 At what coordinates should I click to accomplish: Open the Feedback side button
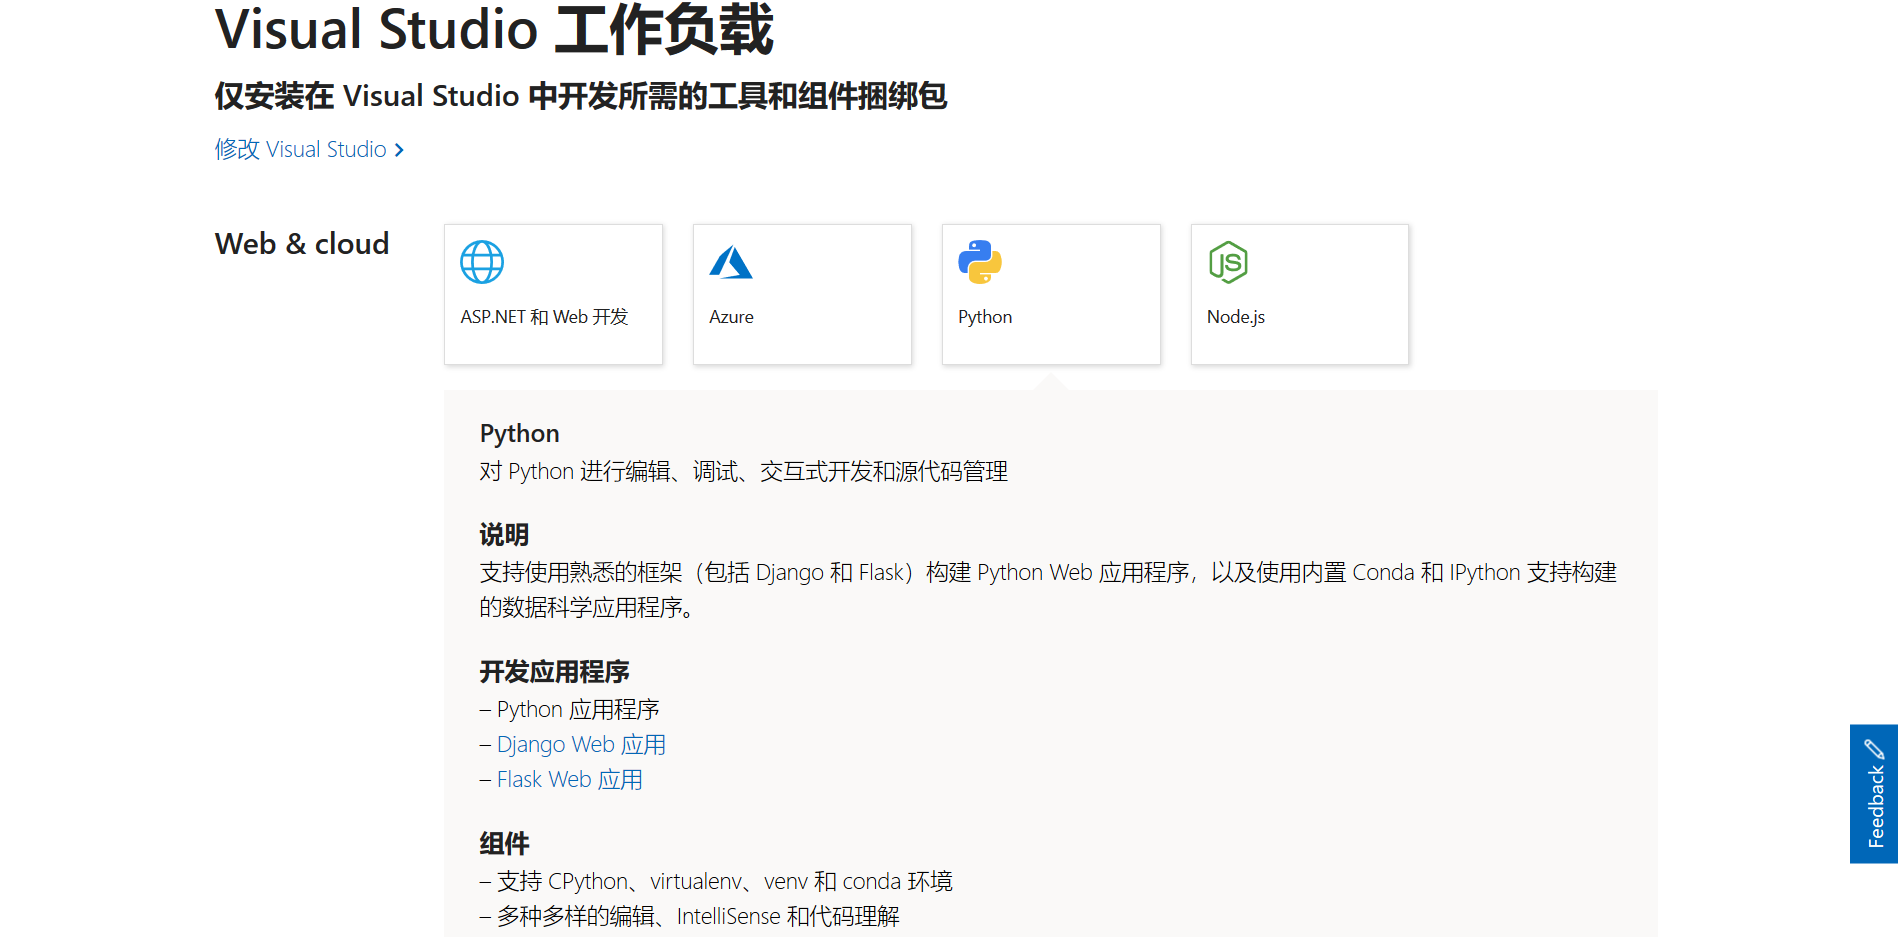(x=1874, y=794)
